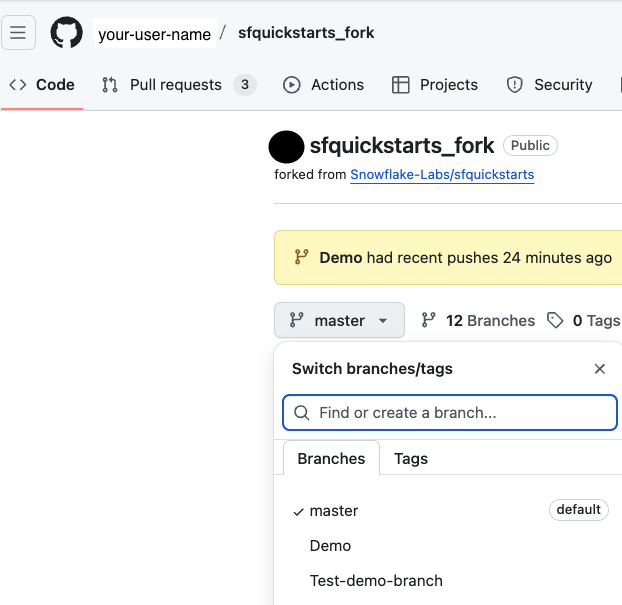
Task: Click the tag icon beside 0 Tags
Action: coord(555,320)
